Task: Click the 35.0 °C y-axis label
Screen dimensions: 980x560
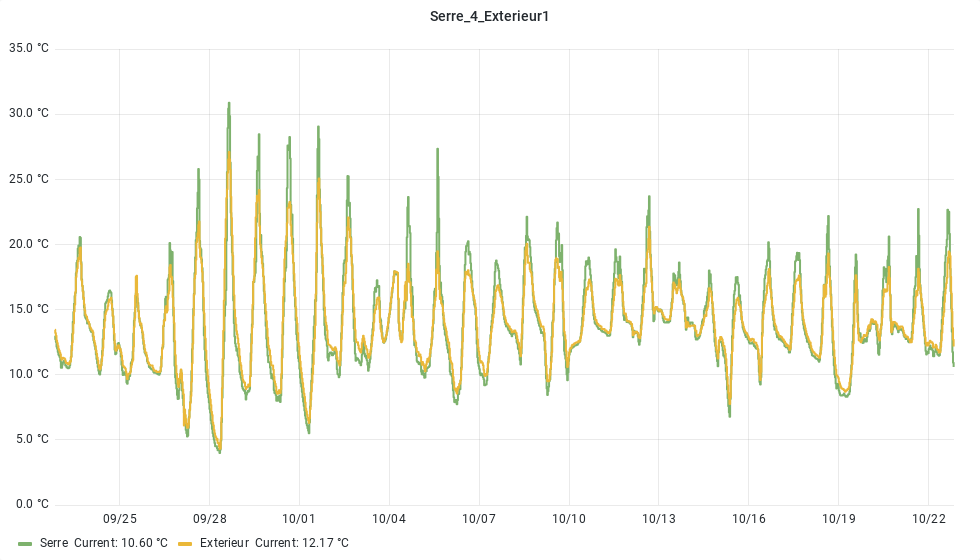Action: [29, 48]
